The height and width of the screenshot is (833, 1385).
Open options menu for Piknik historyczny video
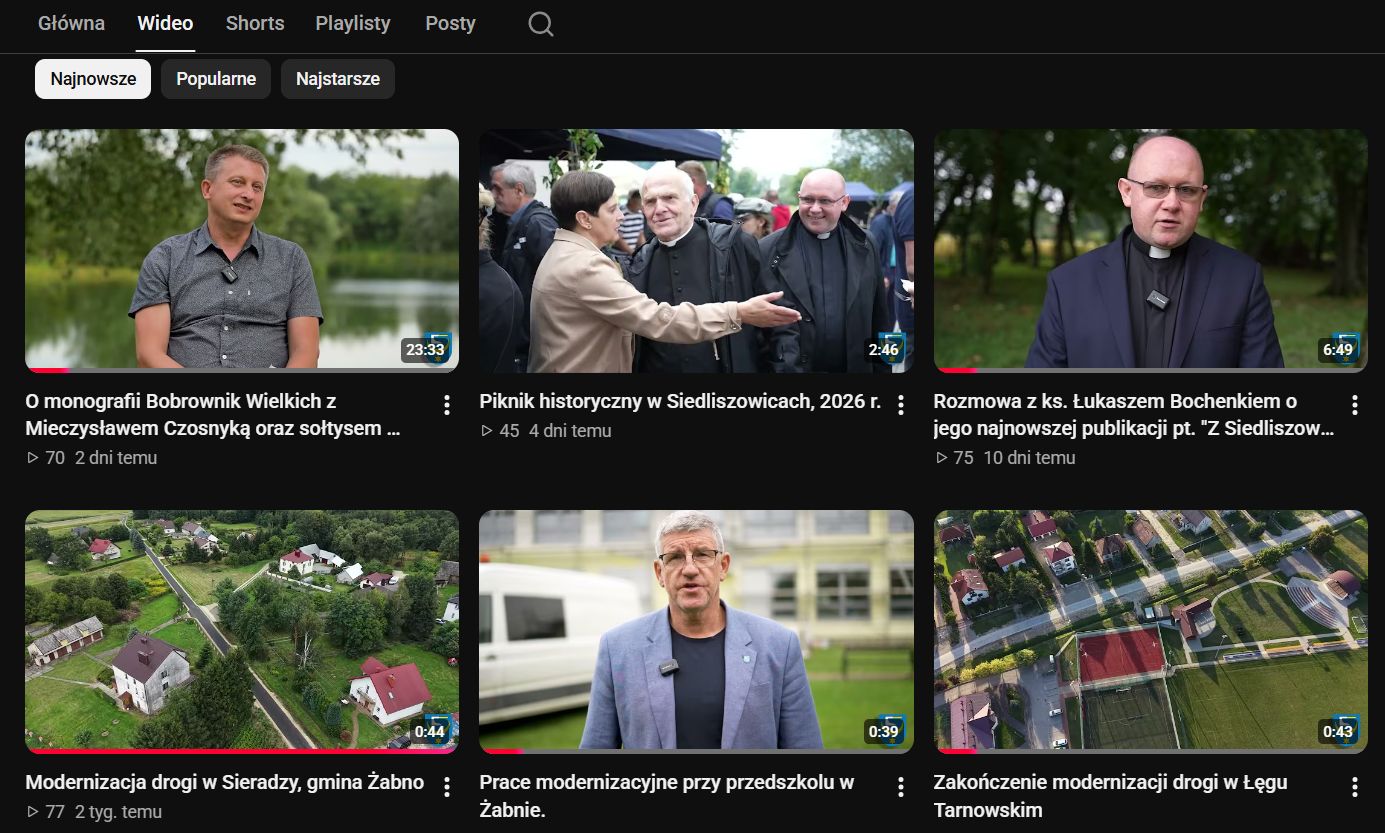click(900, 405)
